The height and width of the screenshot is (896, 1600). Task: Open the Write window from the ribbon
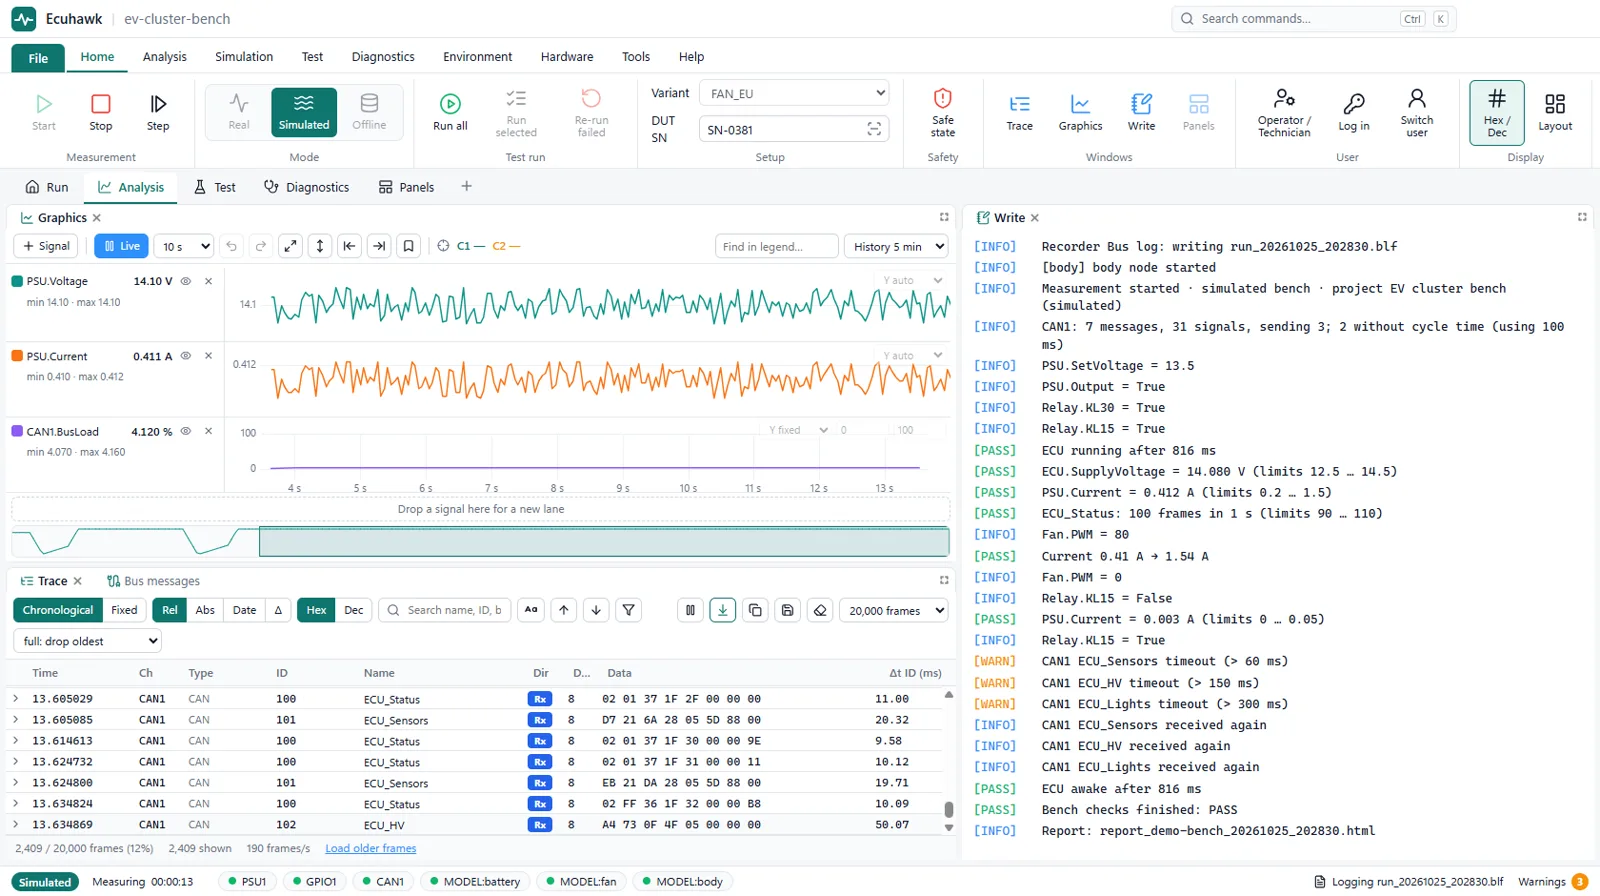click(x=1141, y=112)
